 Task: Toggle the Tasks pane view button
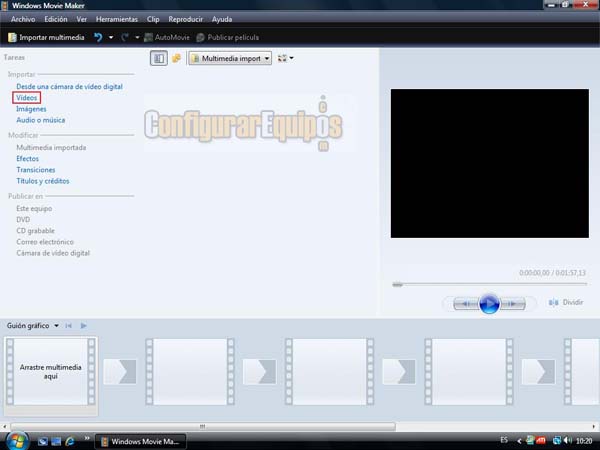(158, 58)
